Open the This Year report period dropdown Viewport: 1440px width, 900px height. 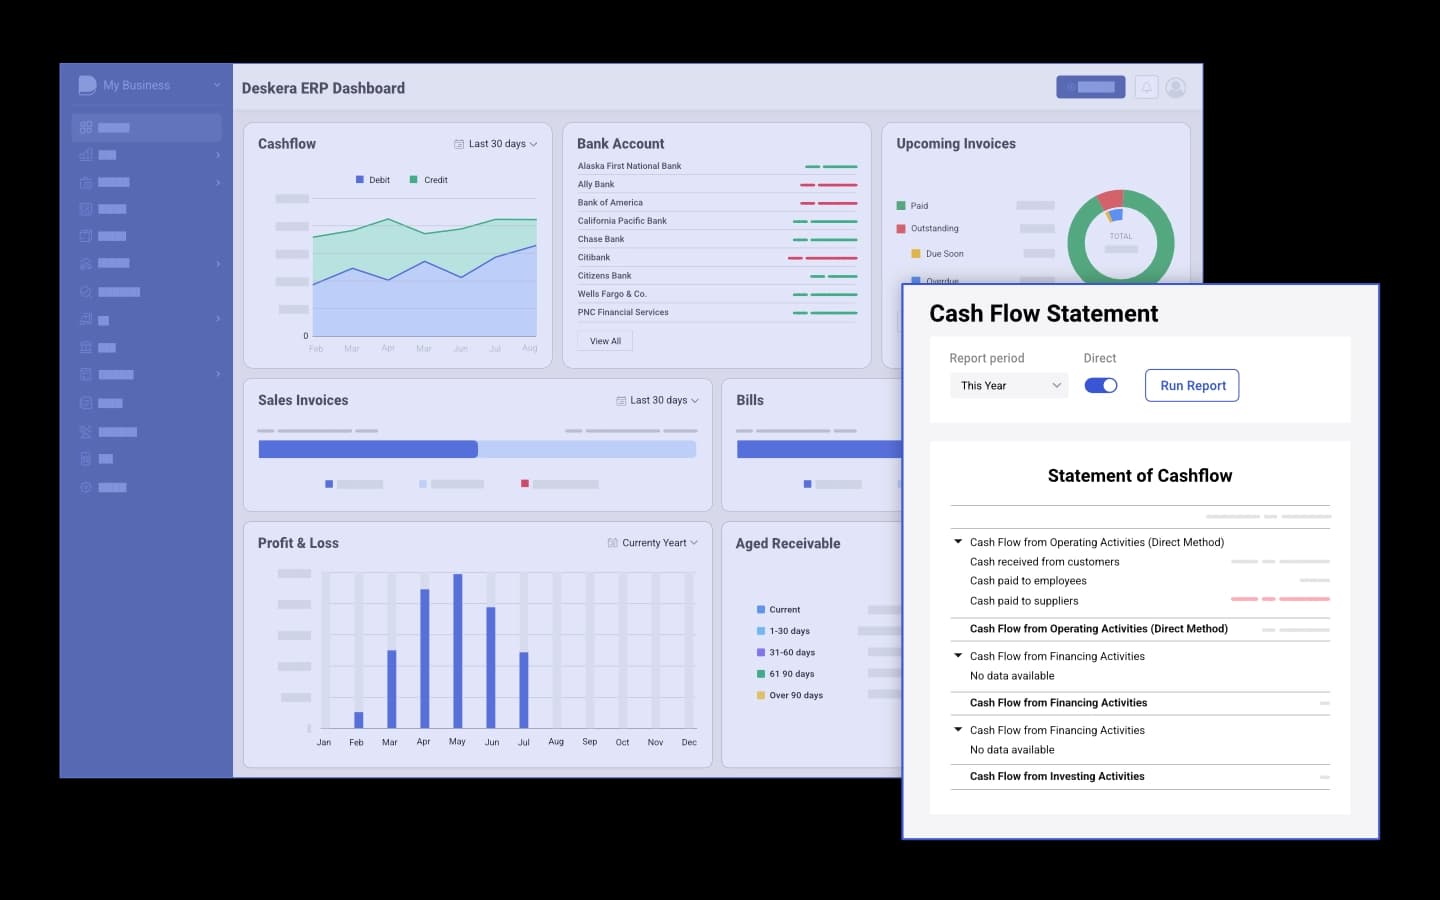tap(1008, 386)
